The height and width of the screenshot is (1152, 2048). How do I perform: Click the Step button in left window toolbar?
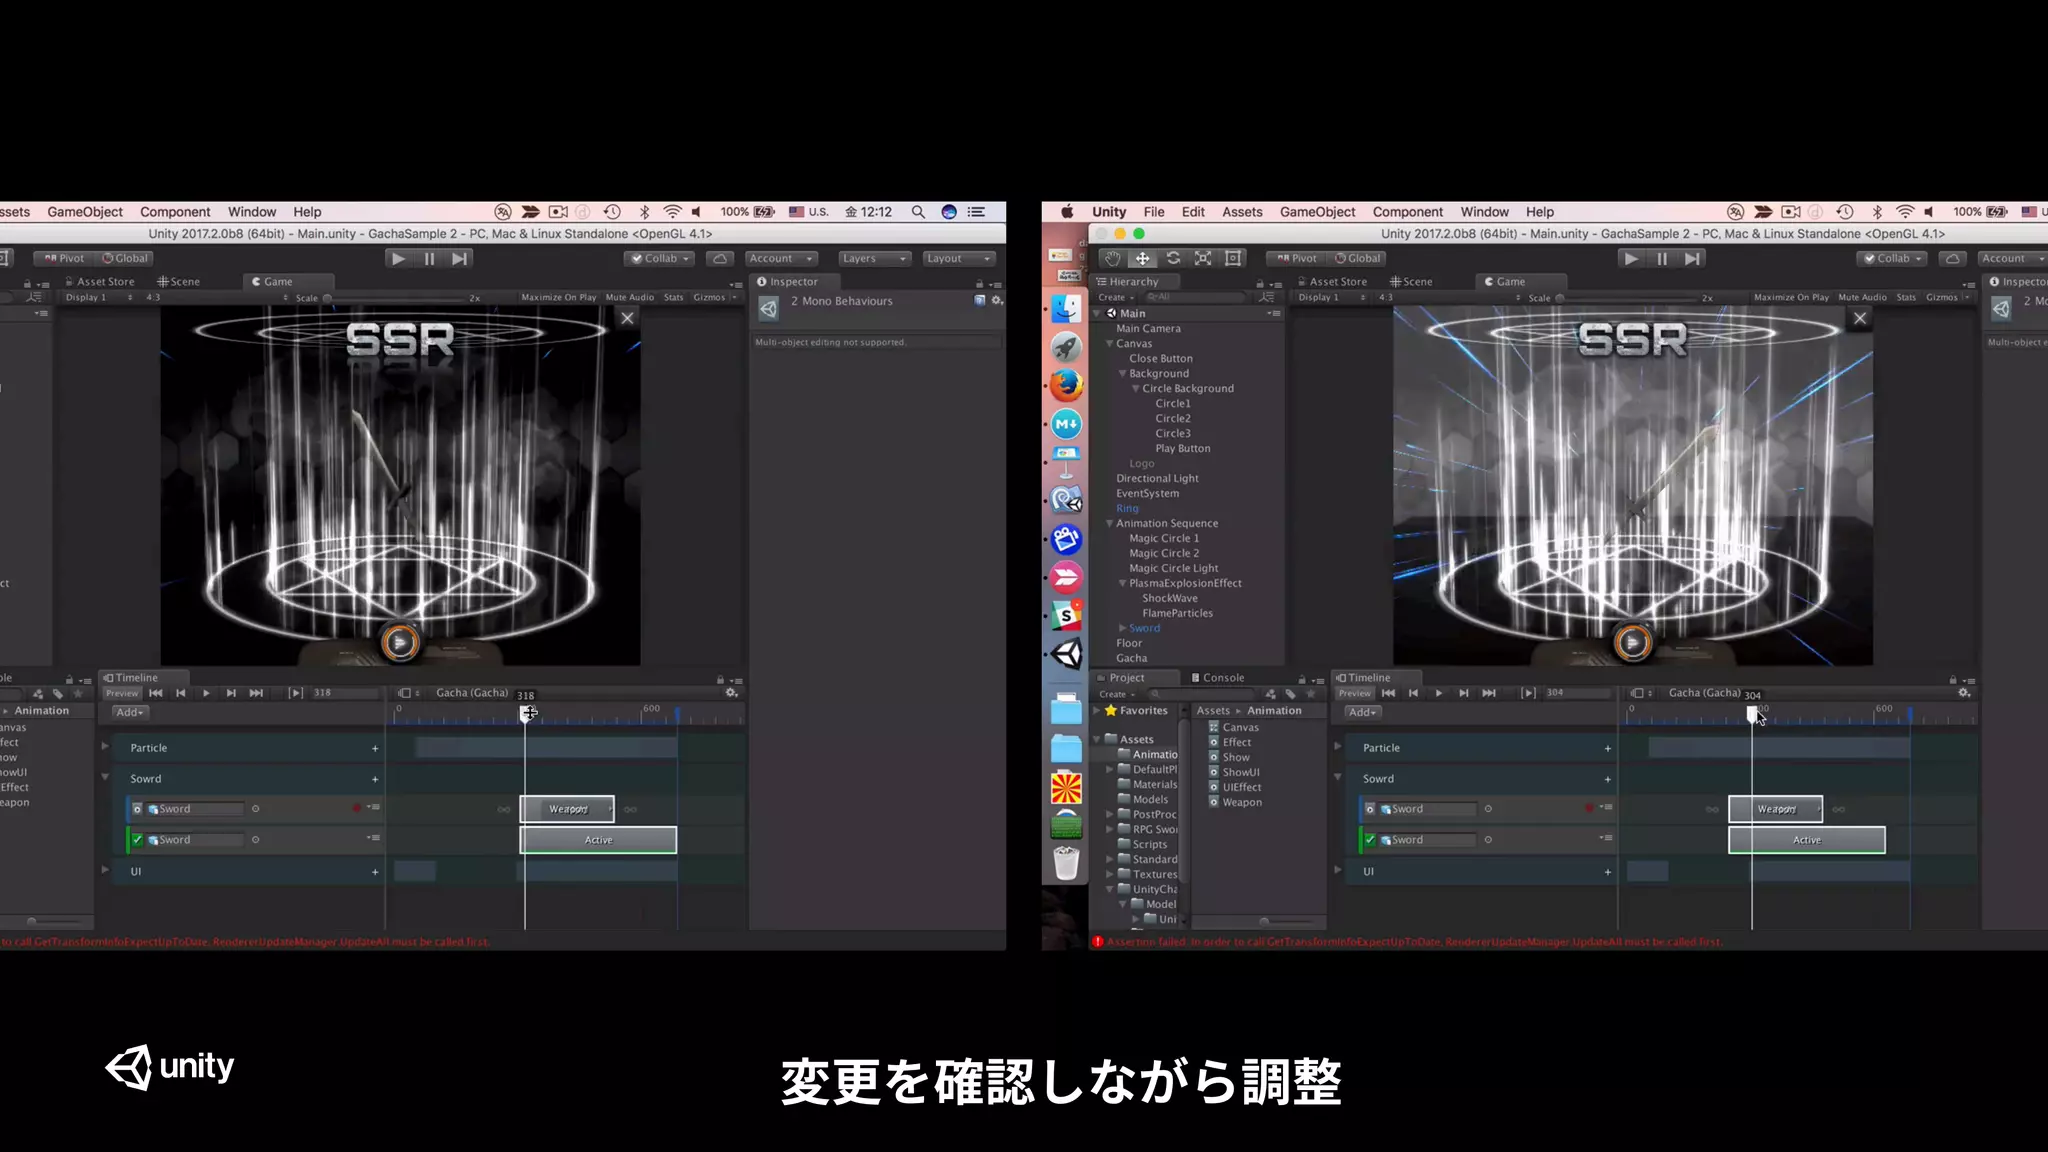(459, 258)
